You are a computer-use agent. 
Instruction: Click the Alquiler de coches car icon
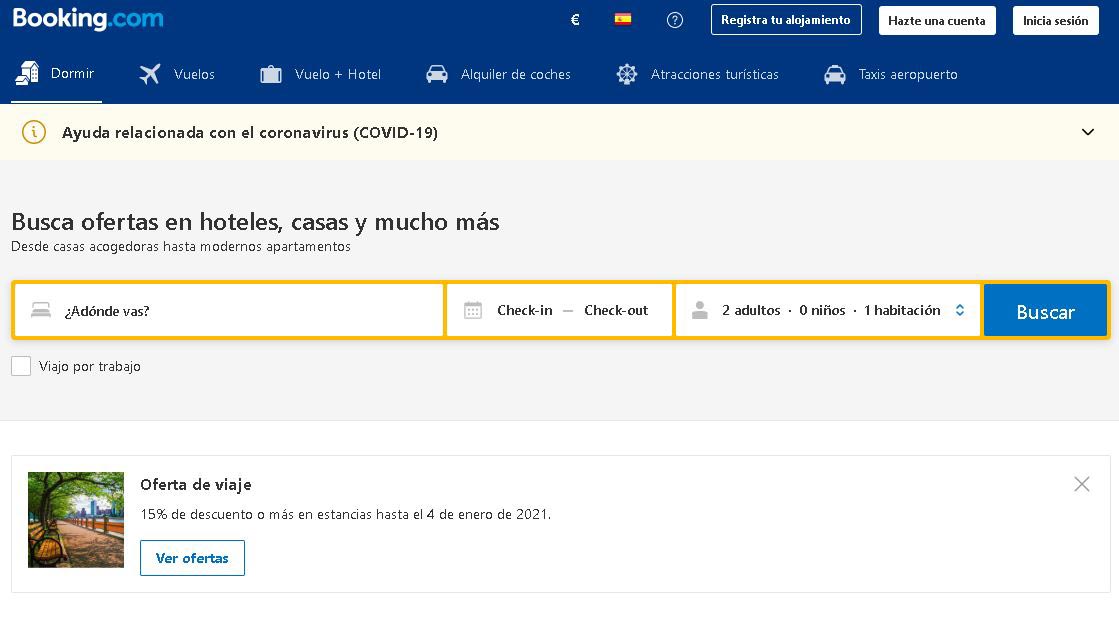(x=437, y=74)
